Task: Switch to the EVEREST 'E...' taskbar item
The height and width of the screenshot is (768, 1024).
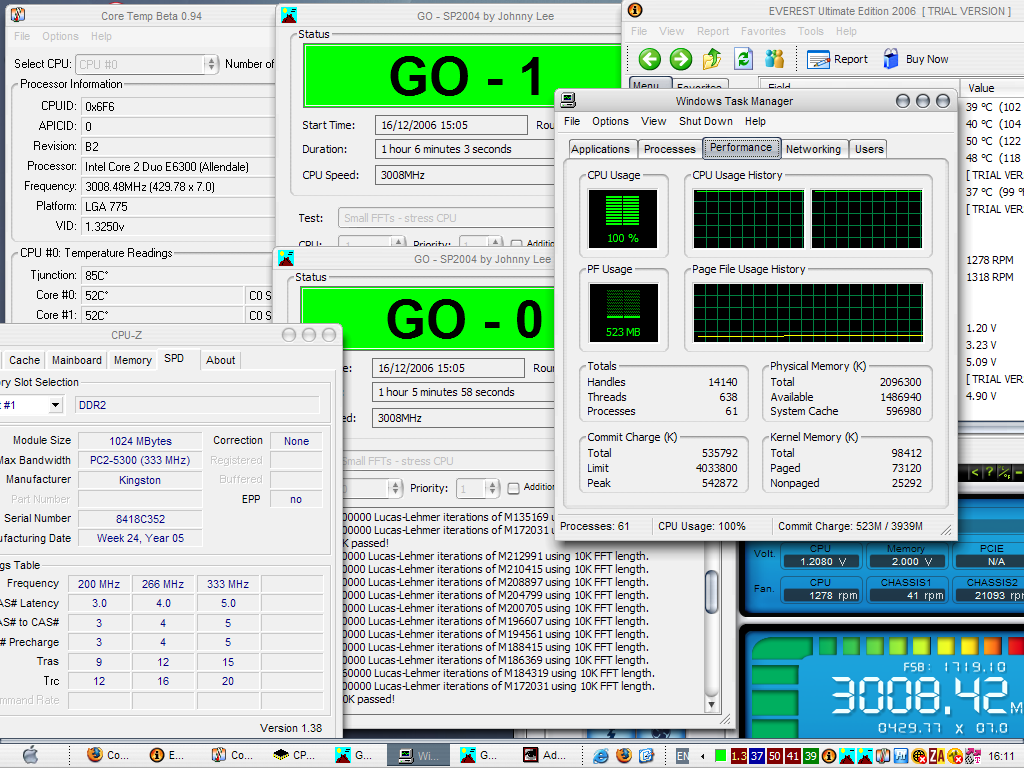Action: [x=167, y=756]
